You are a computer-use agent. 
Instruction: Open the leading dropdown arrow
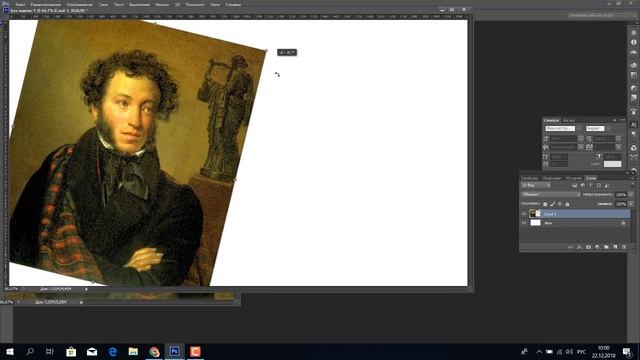pyautogui.click(x=618, y=139)
